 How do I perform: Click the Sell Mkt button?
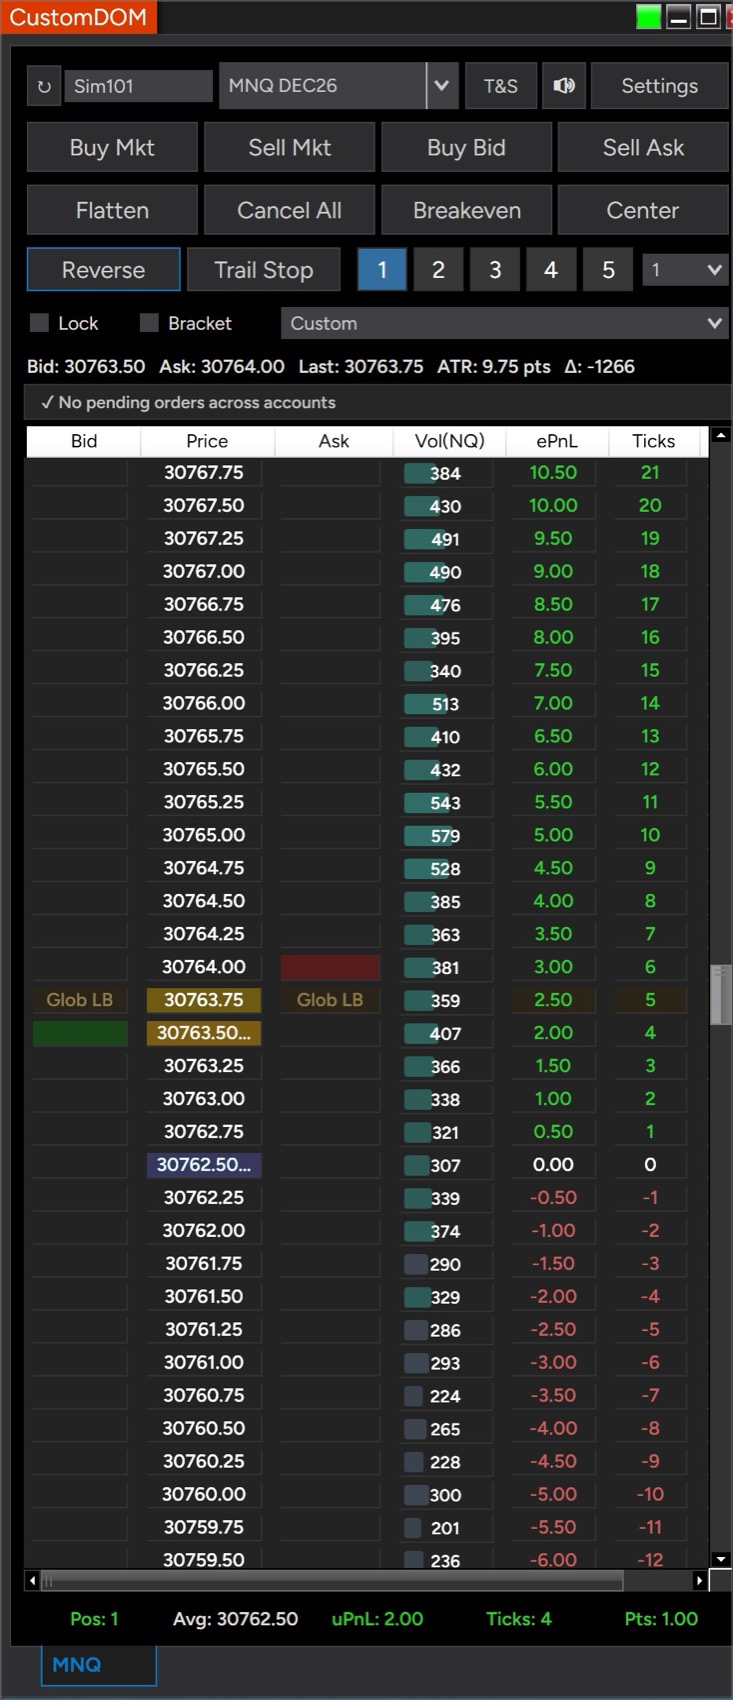pyautogui.click(x=290, y=148)
